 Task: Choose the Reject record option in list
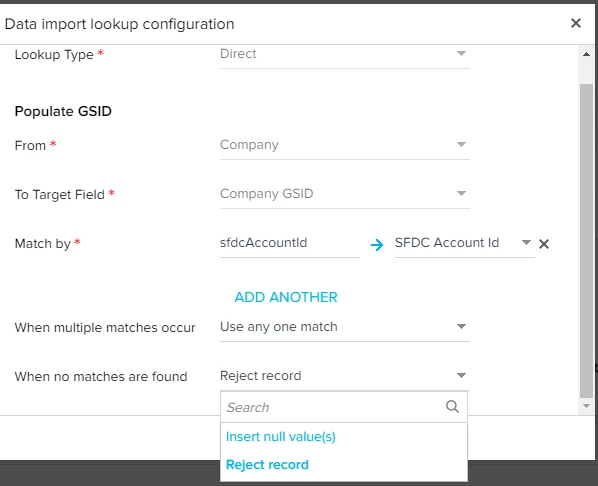tap(267, 465)
